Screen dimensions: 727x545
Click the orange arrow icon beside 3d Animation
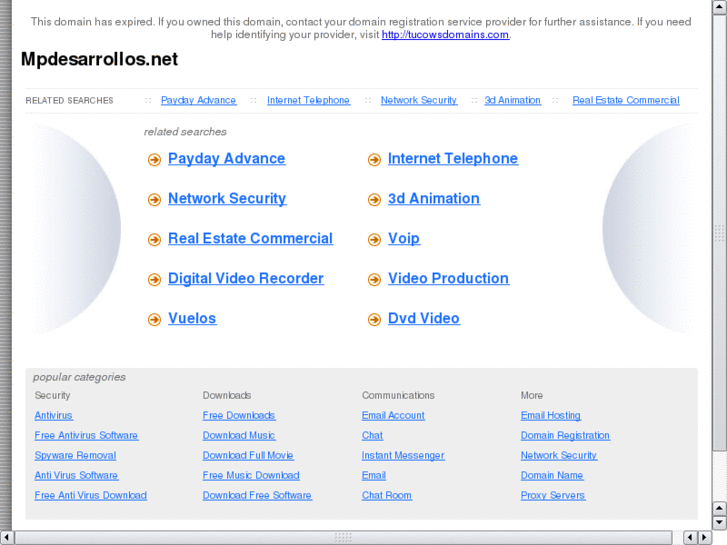click(374, 200)
